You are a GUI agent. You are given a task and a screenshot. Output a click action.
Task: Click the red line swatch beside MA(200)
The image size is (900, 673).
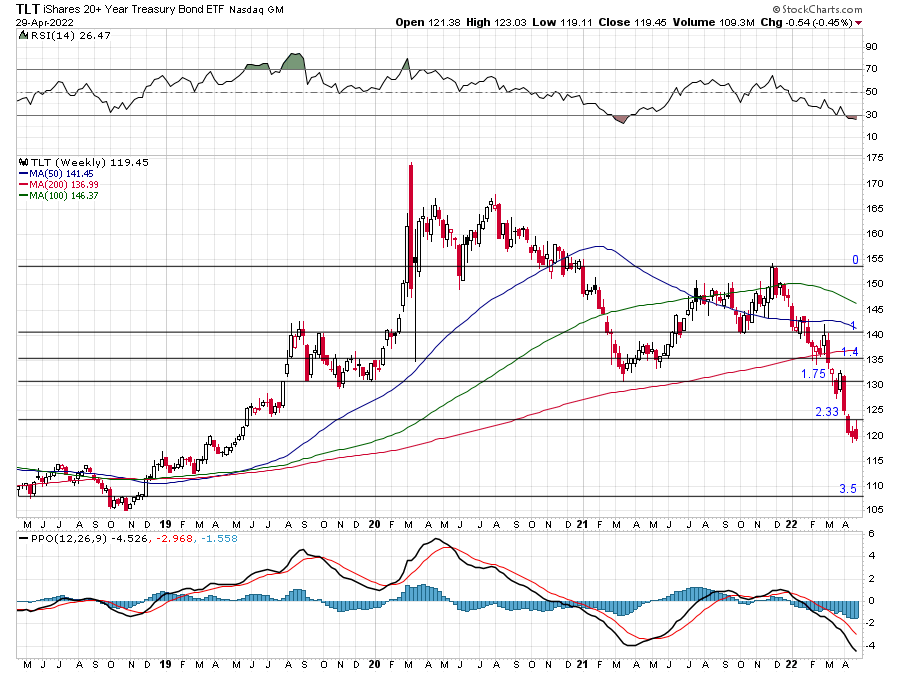click(24, 185)
